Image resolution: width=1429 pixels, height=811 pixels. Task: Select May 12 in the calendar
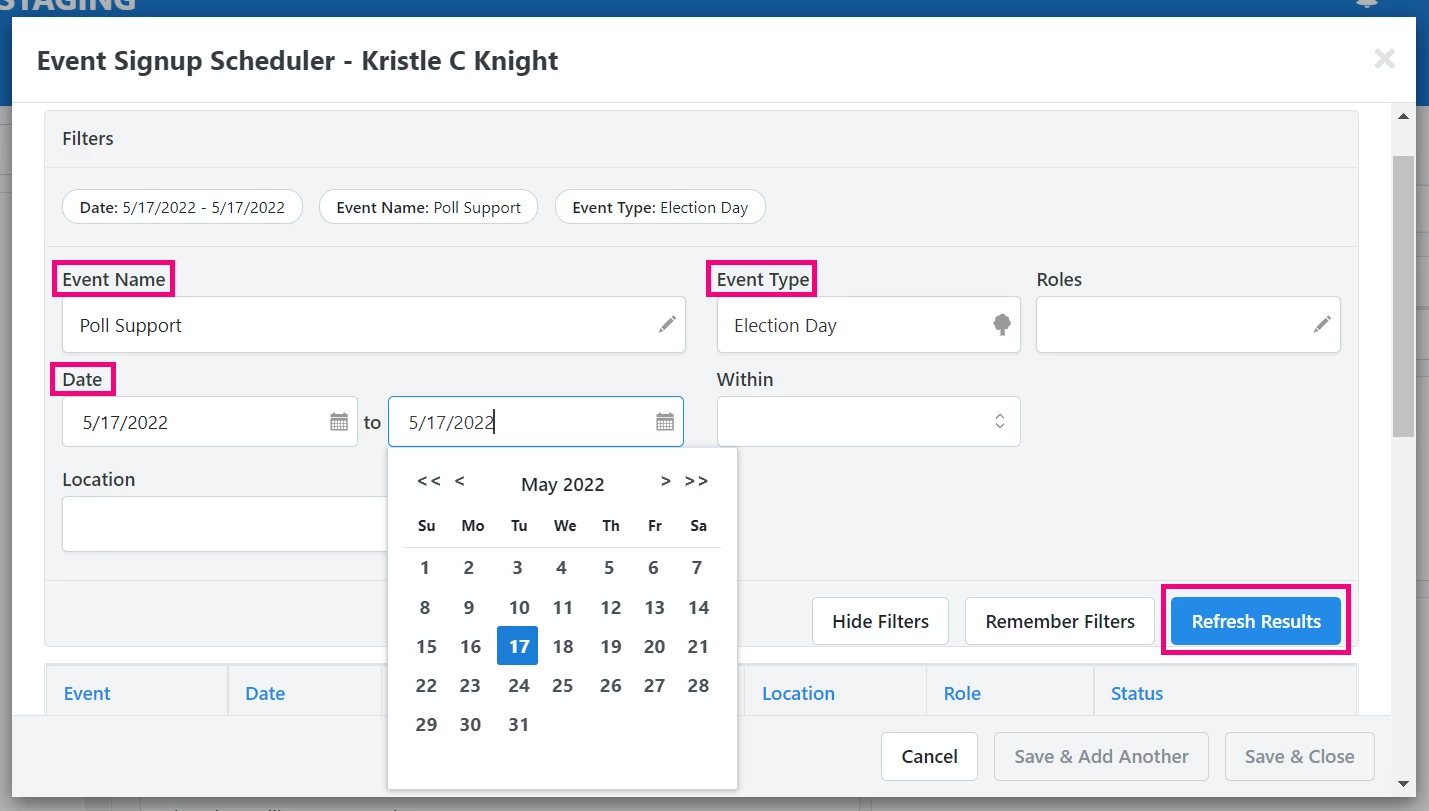point(610,607)
